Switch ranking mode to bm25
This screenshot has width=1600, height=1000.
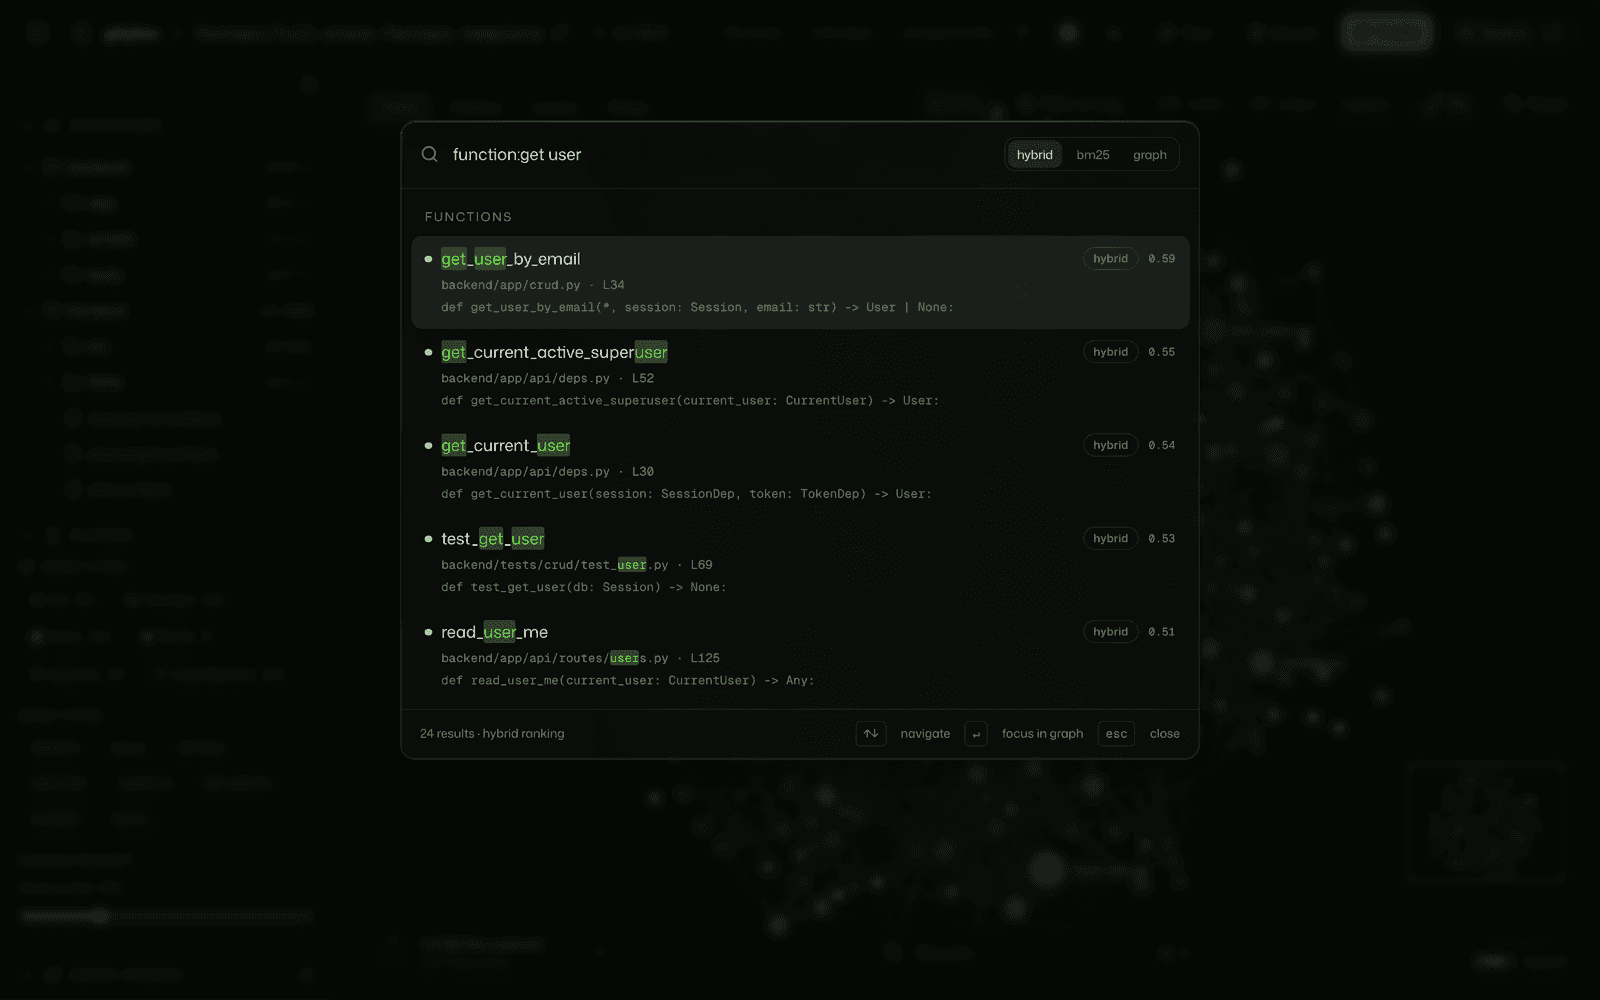coord(1092,155)
